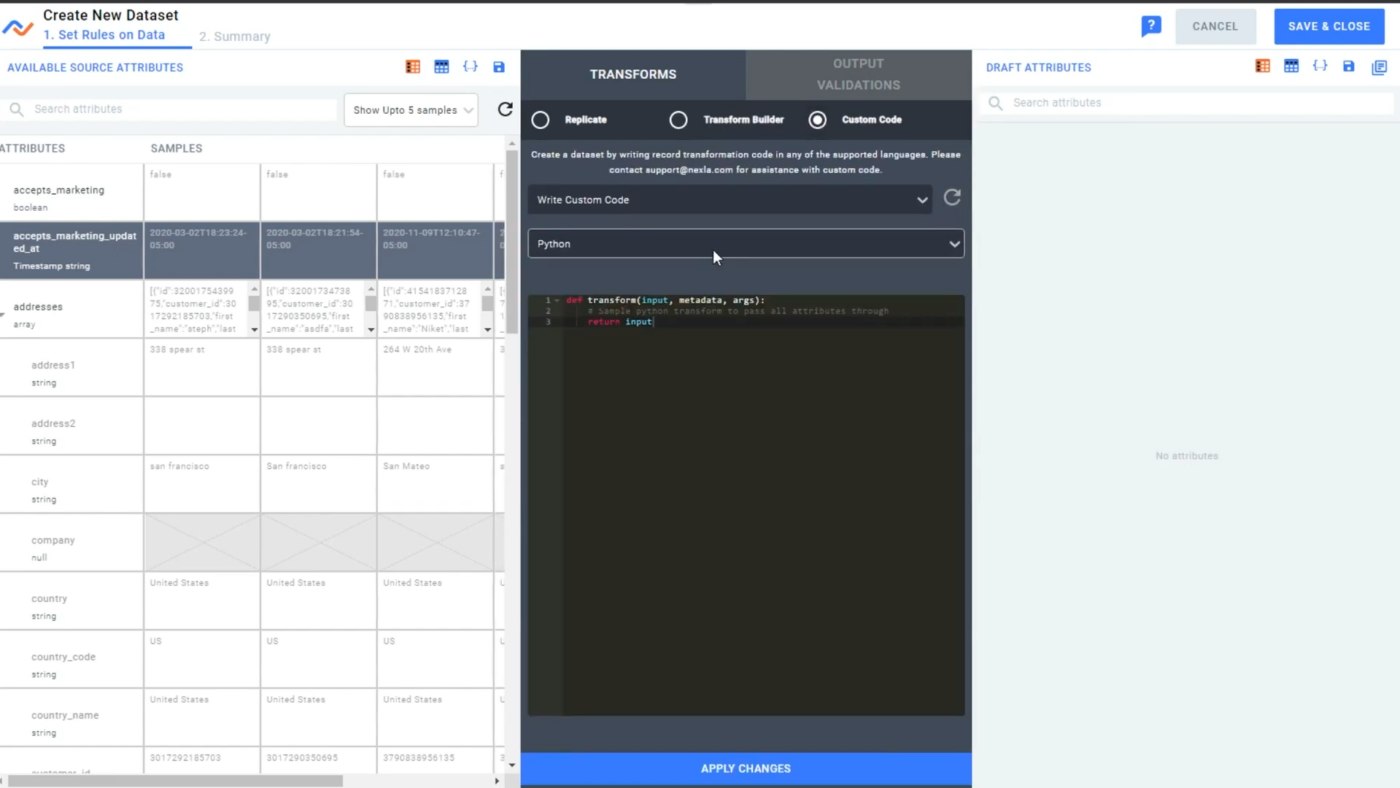Open JSON view for draft attributes
The height and width of the screenshot is (788, 1400).
click(x=1320, y=66)
